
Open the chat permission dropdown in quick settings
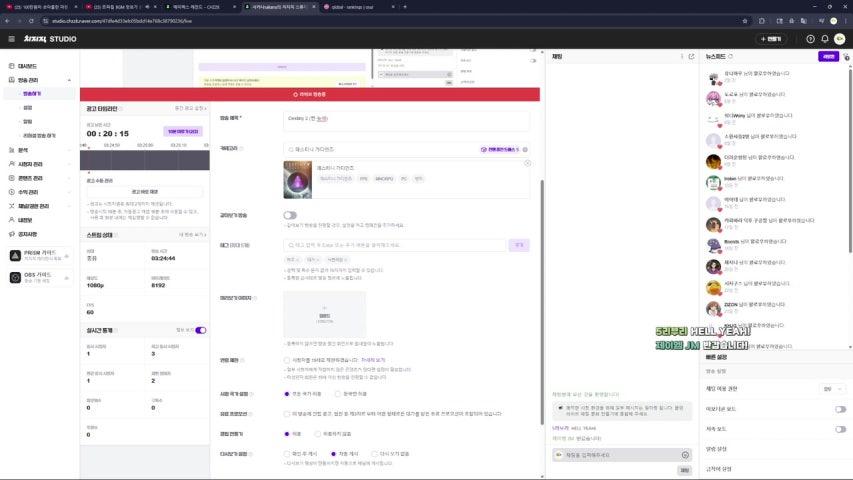pyautogui.click(x=832, y=389)
